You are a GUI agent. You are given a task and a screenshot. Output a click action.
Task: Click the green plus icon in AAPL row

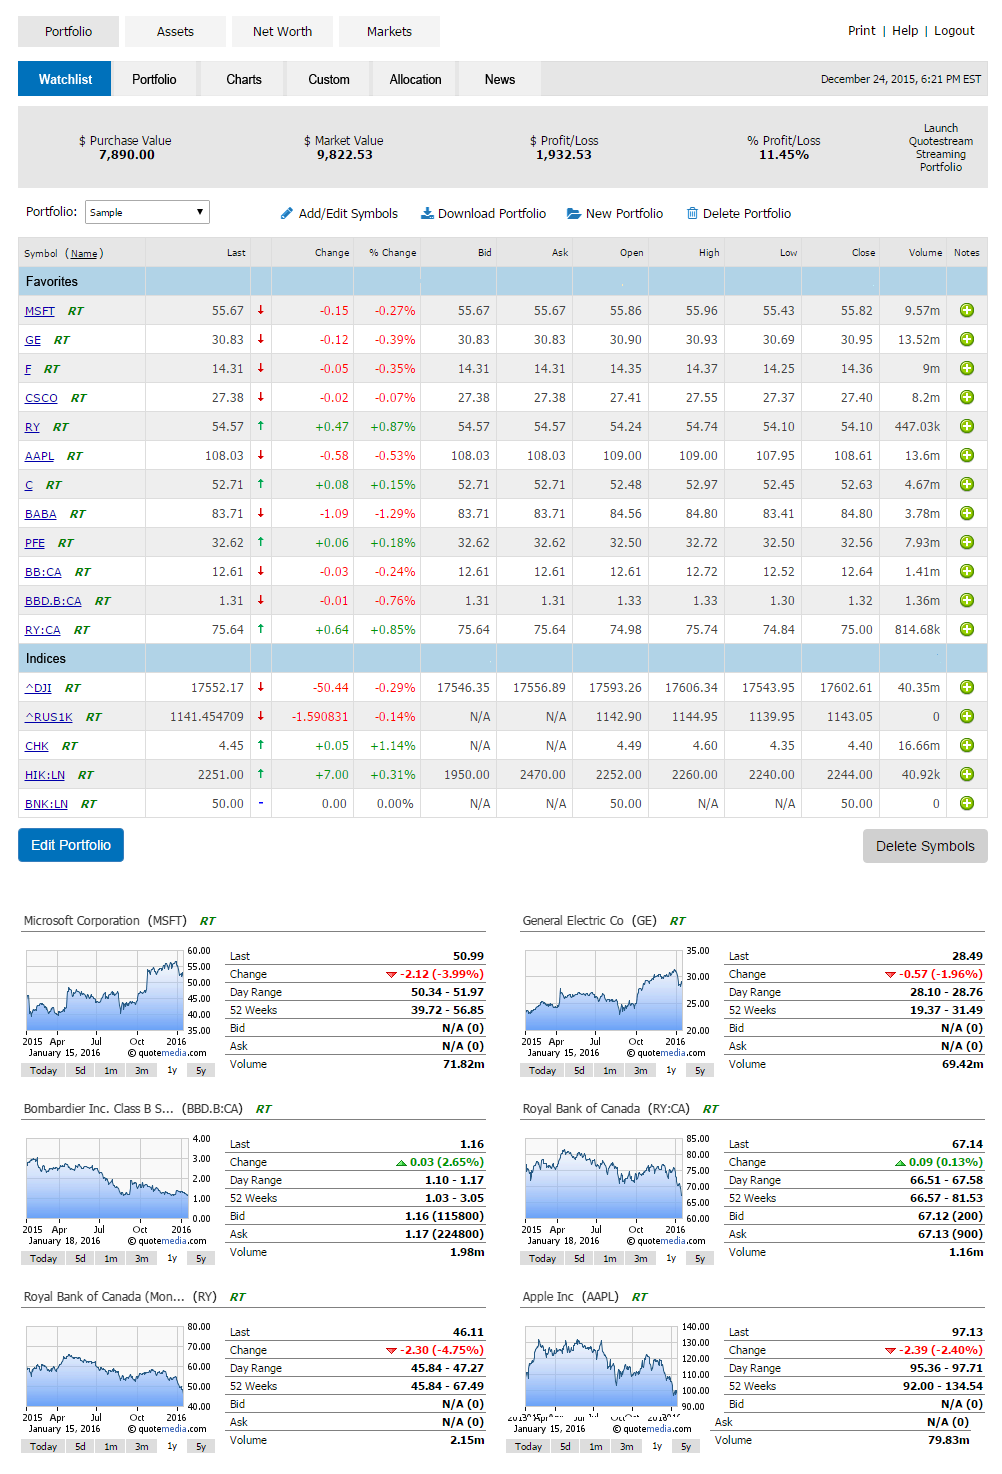point(966,456)
